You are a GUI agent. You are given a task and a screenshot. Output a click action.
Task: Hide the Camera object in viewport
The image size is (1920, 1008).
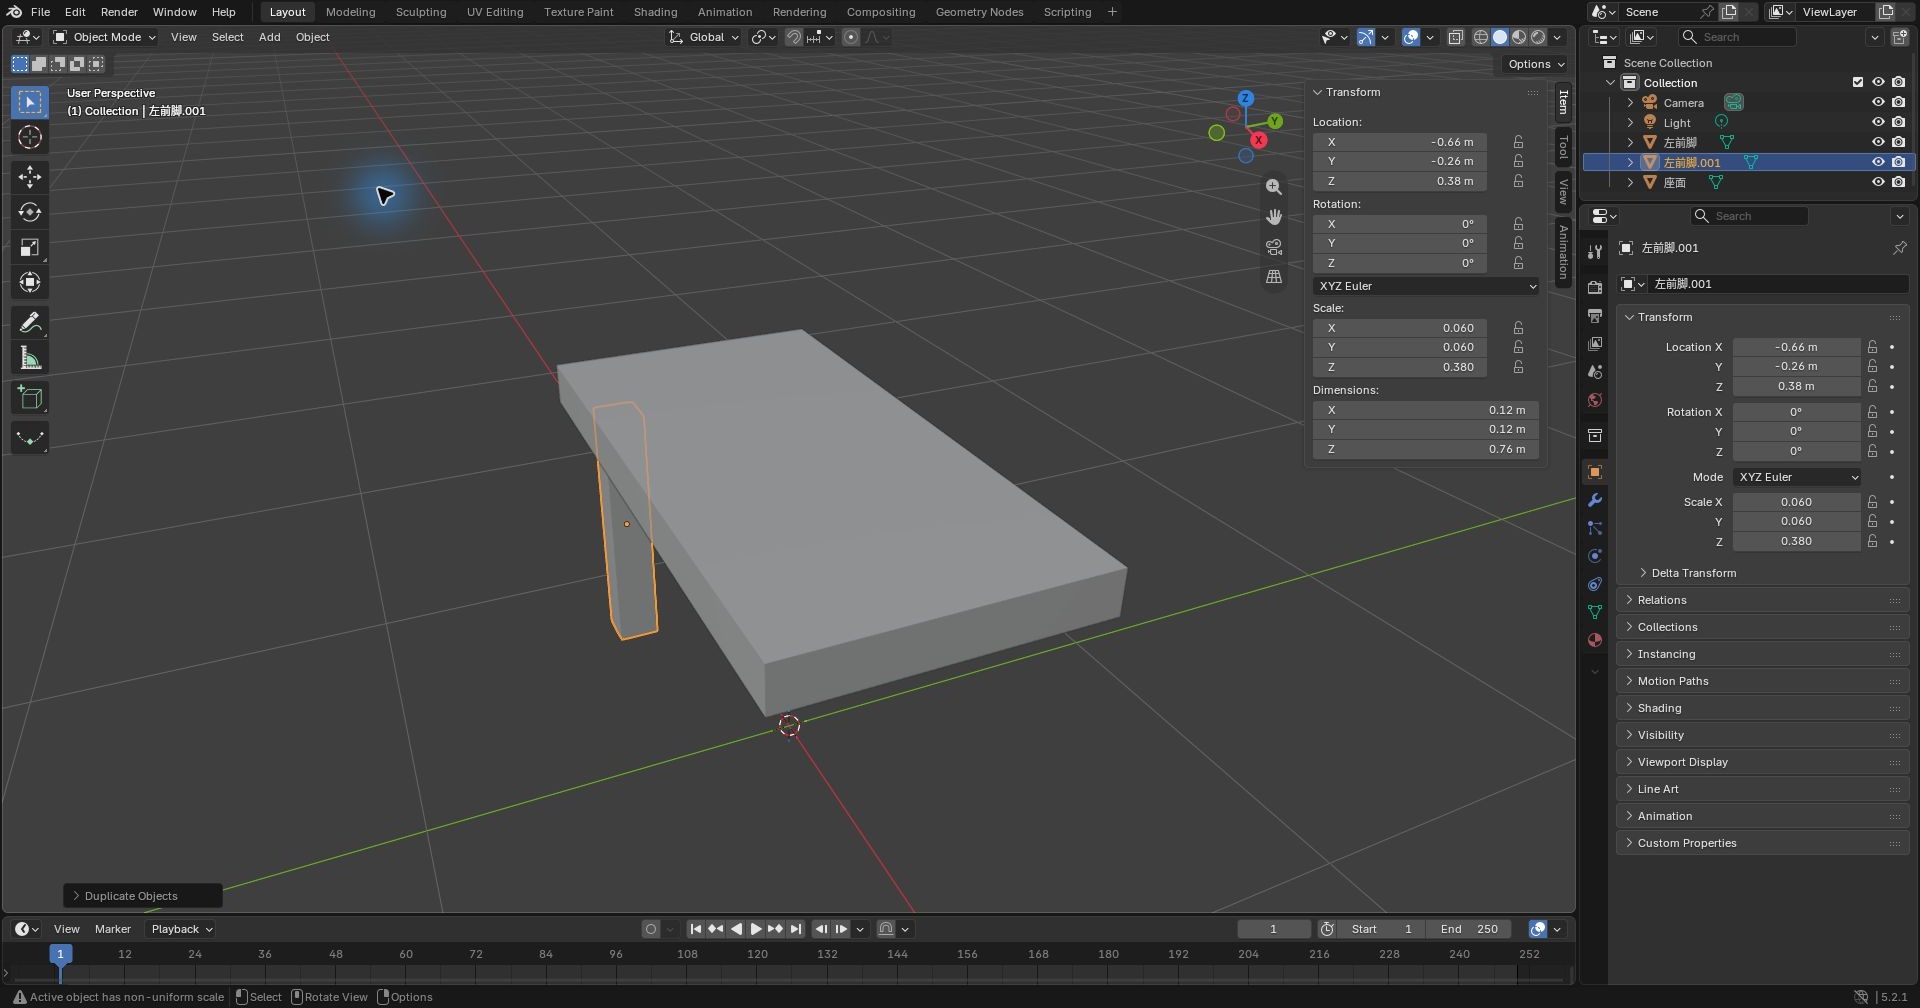[1878, 102]
